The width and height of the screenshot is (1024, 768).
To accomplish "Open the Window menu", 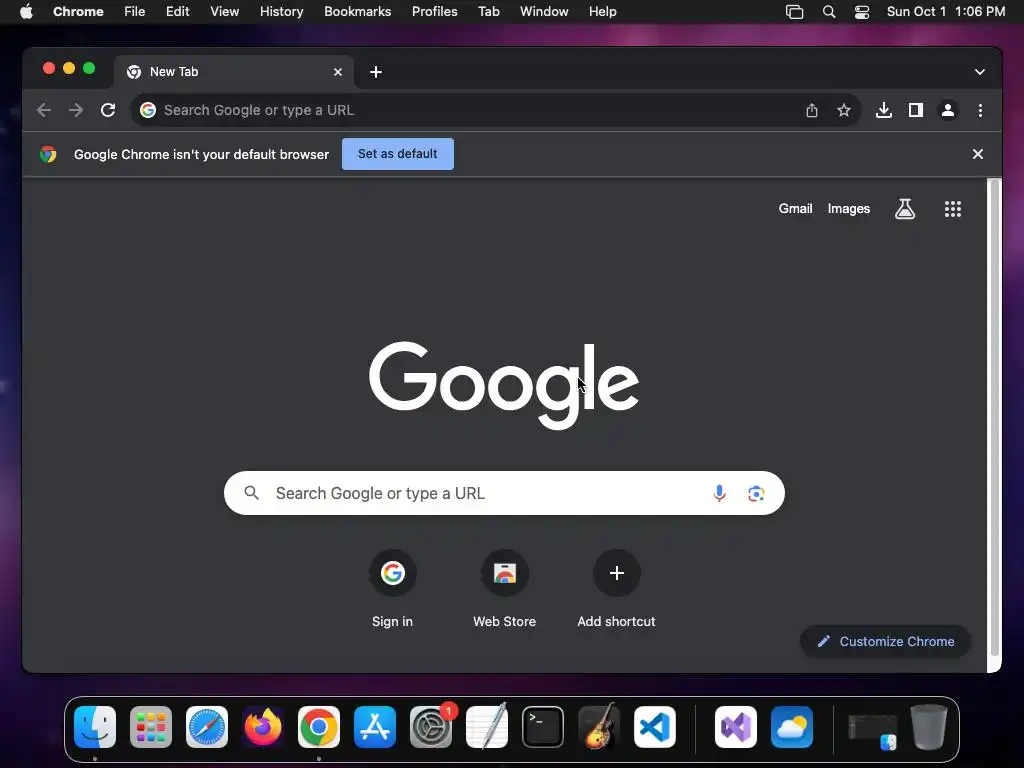I will tap(544, 12).
